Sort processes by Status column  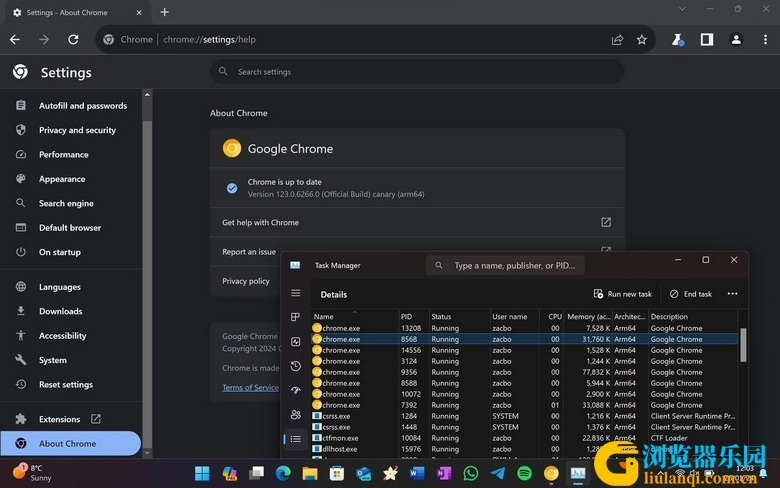[x=459, y=316]
